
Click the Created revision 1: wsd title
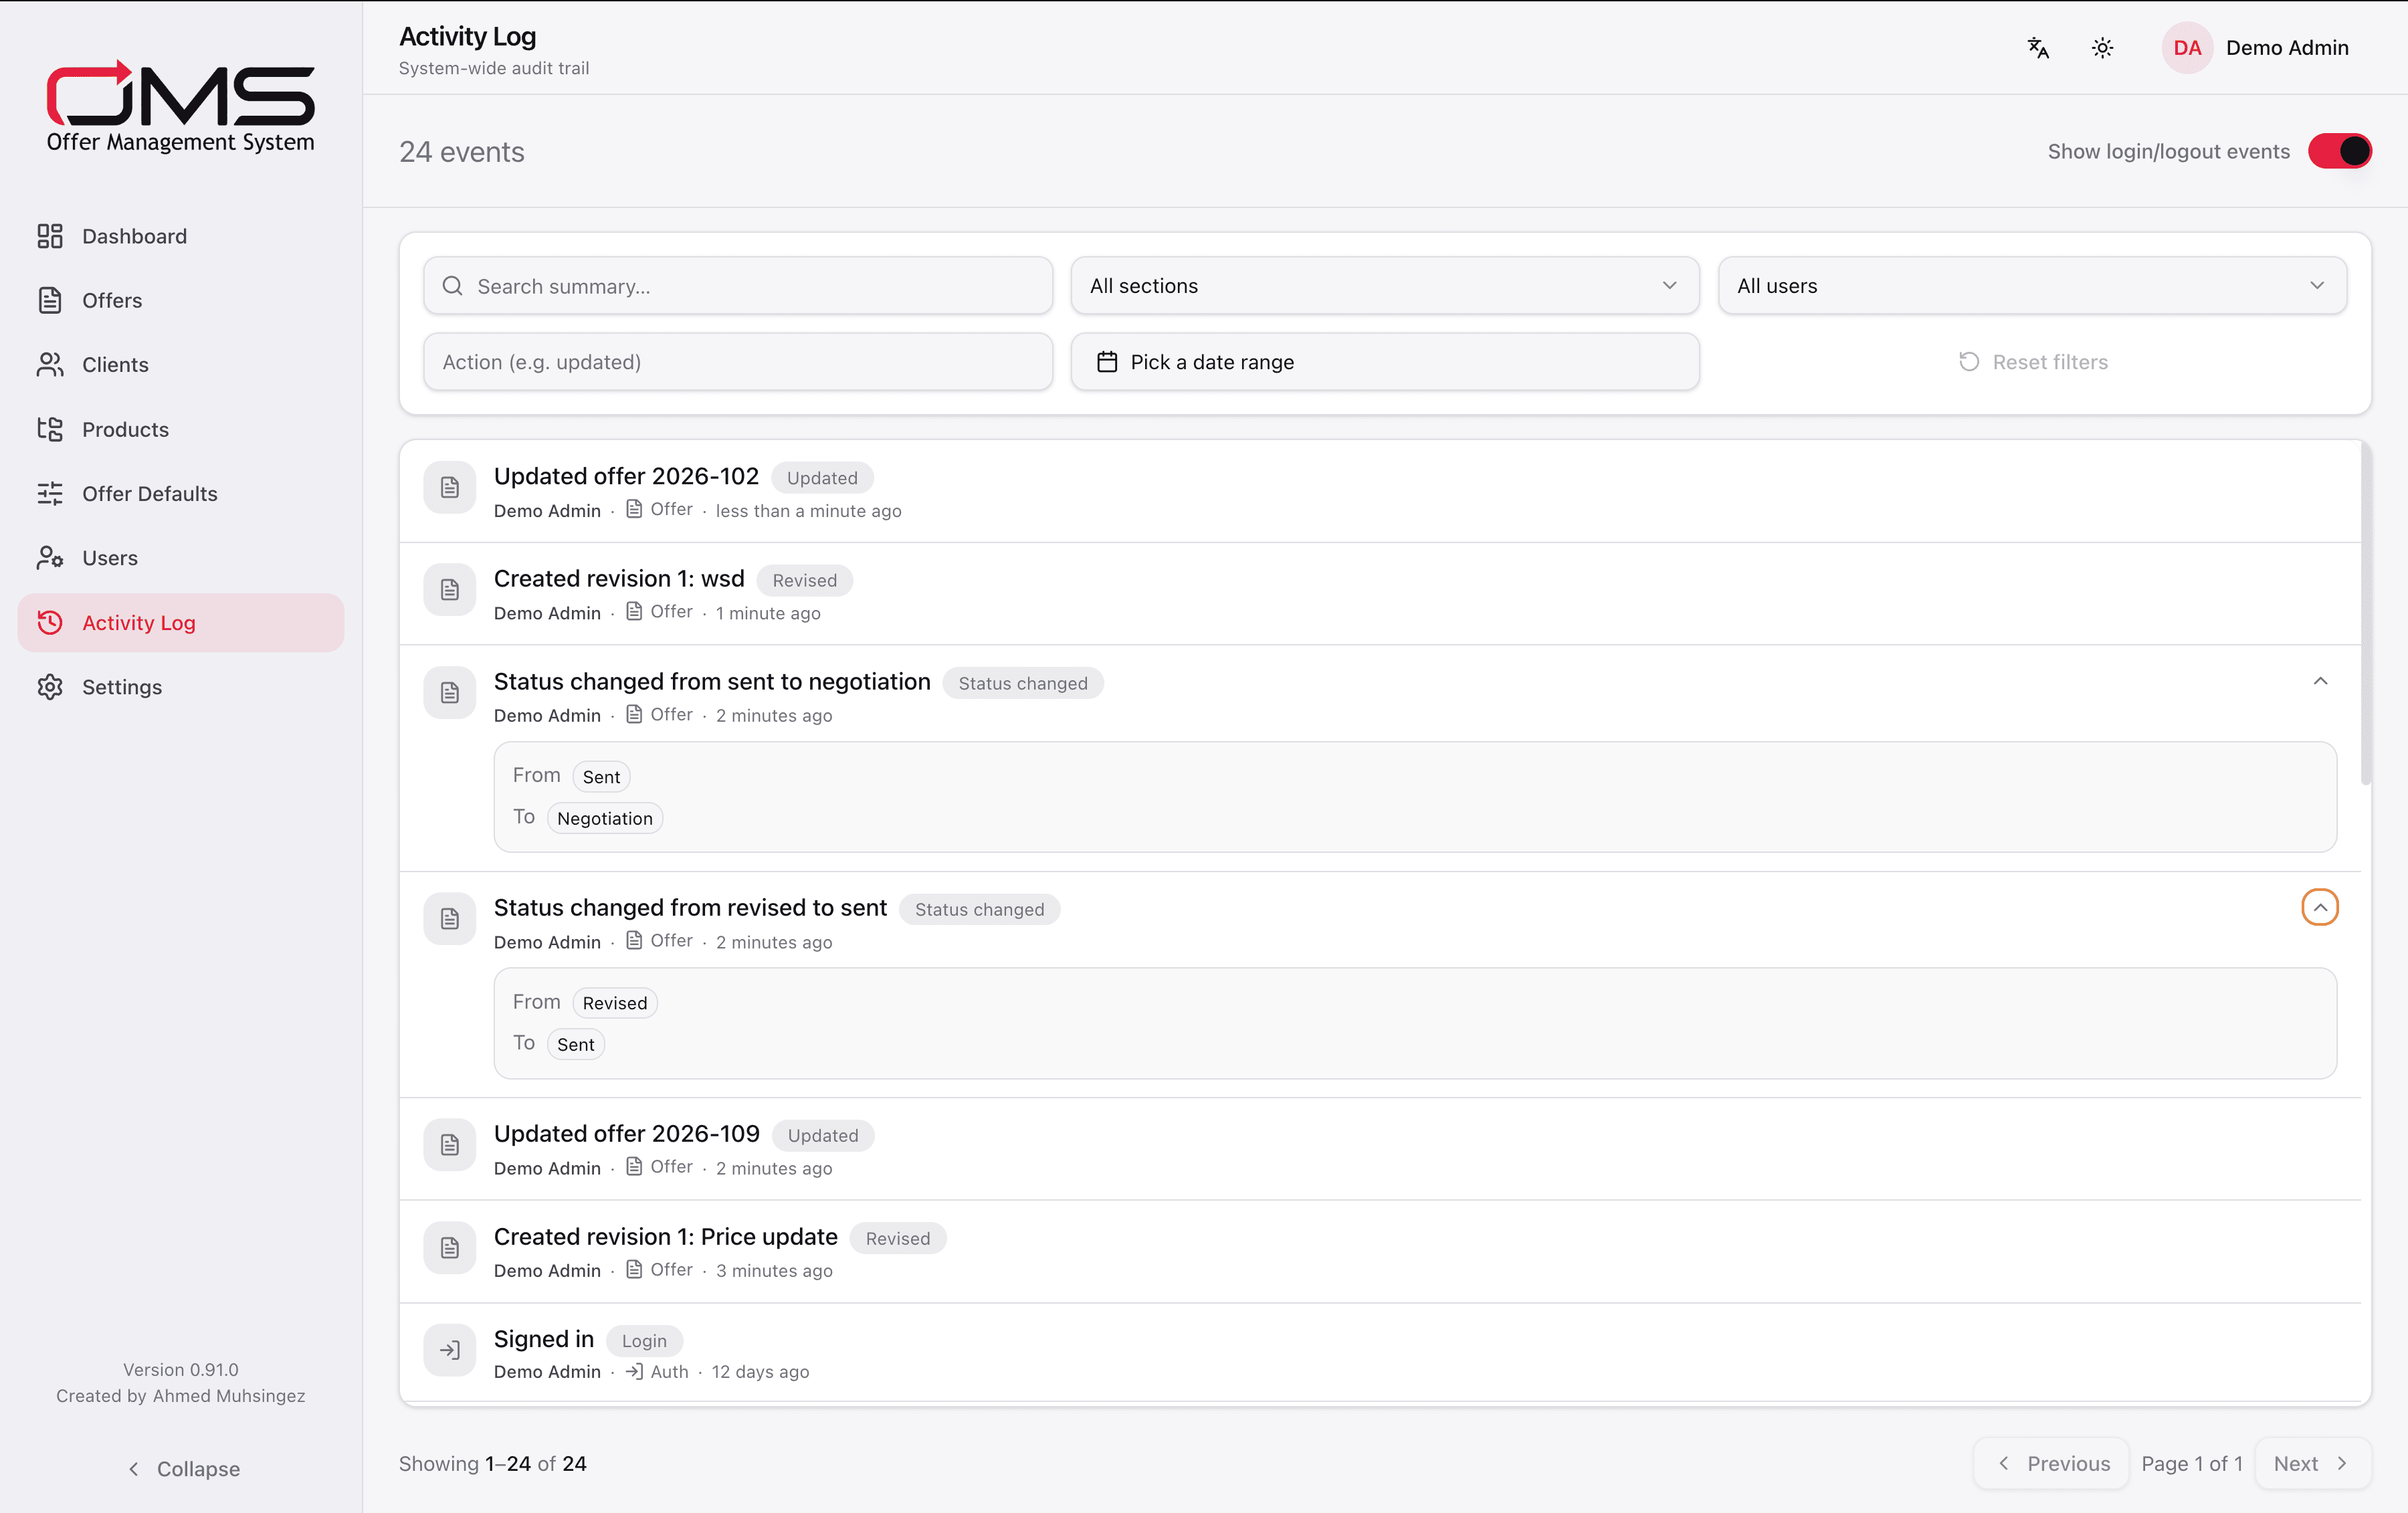pos(619,578)
